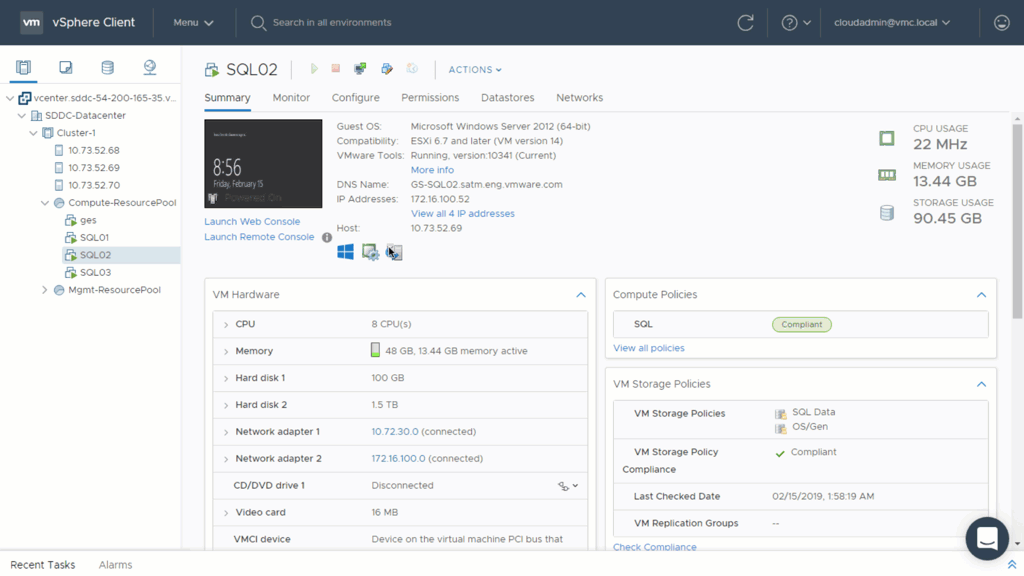Switch to the Networks tab
This screenshot has width=1024, height=576.
[579, 98]
